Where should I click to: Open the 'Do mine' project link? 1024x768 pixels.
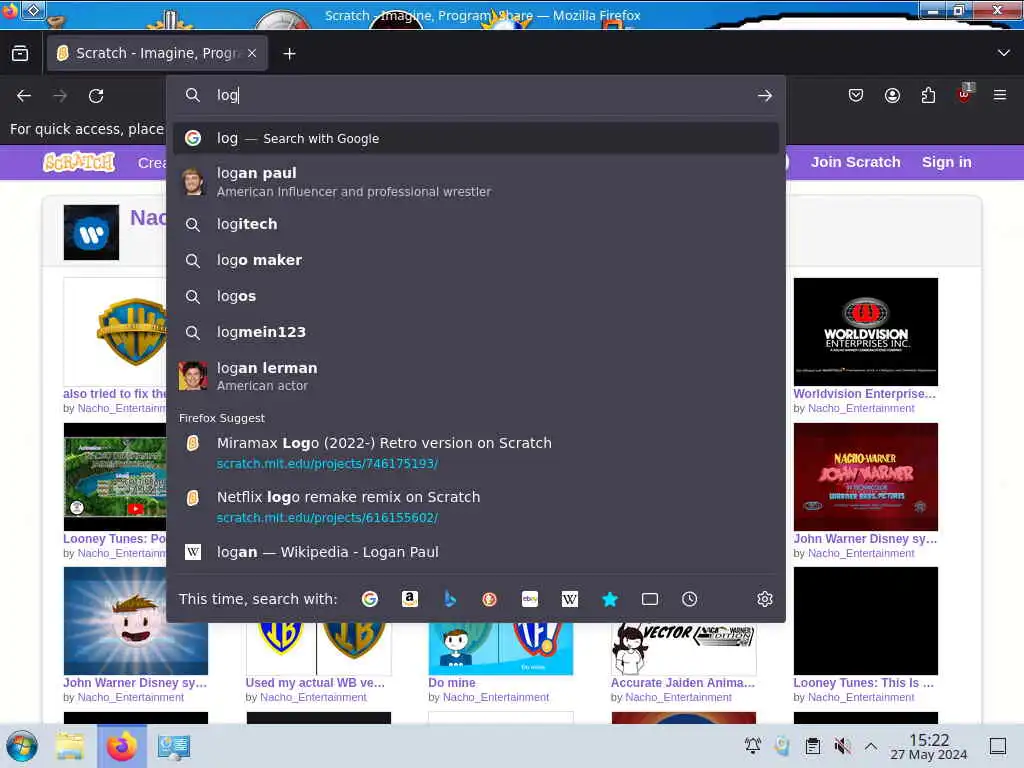click(x=452, y=682)
